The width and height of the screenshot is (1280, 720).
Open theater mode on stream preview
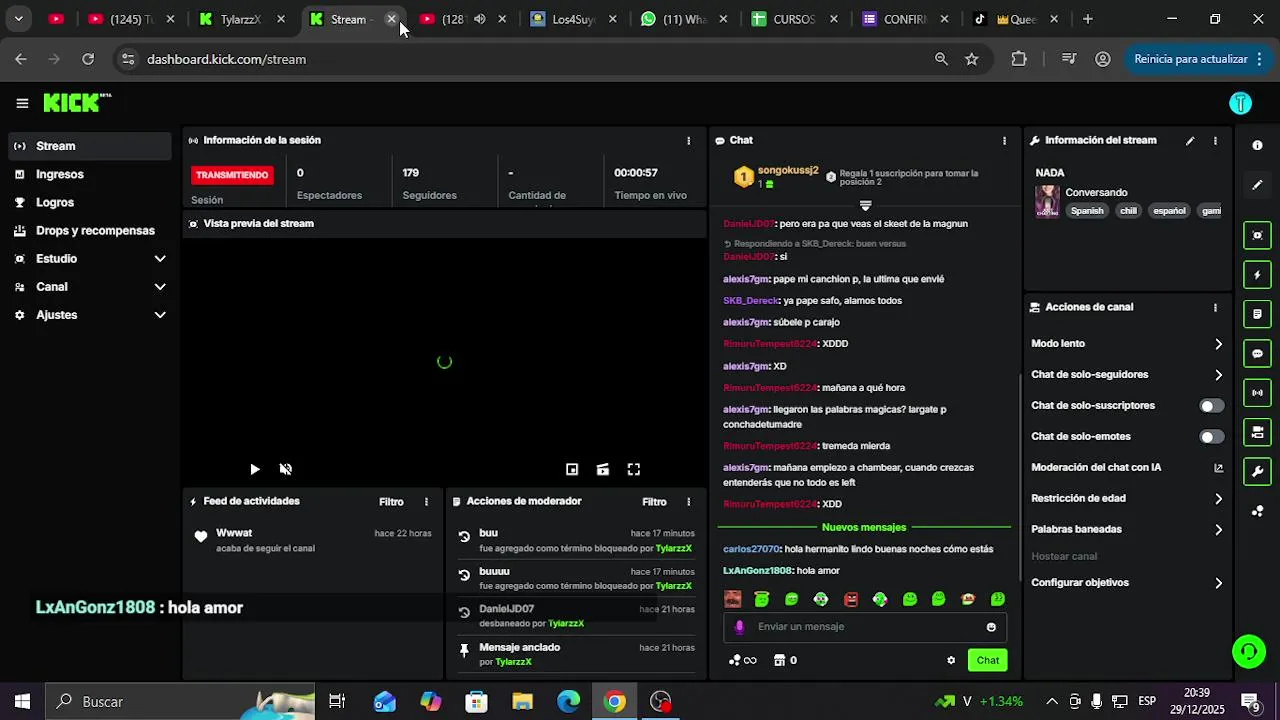[602, 469]
